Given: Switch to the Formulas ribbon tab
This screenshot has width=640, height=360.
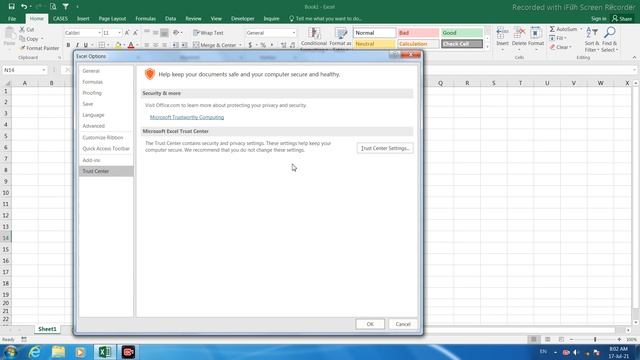Looking at the screenshot, I should pos(145,19).
